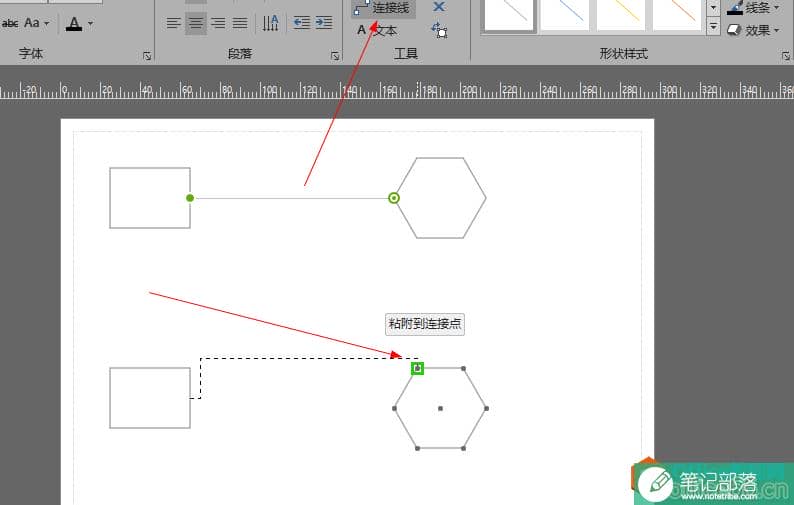The width and height of the screenshot is (794, 505).
Task: Select the straight connector line between shapes
Action: (x=291, y=198)
